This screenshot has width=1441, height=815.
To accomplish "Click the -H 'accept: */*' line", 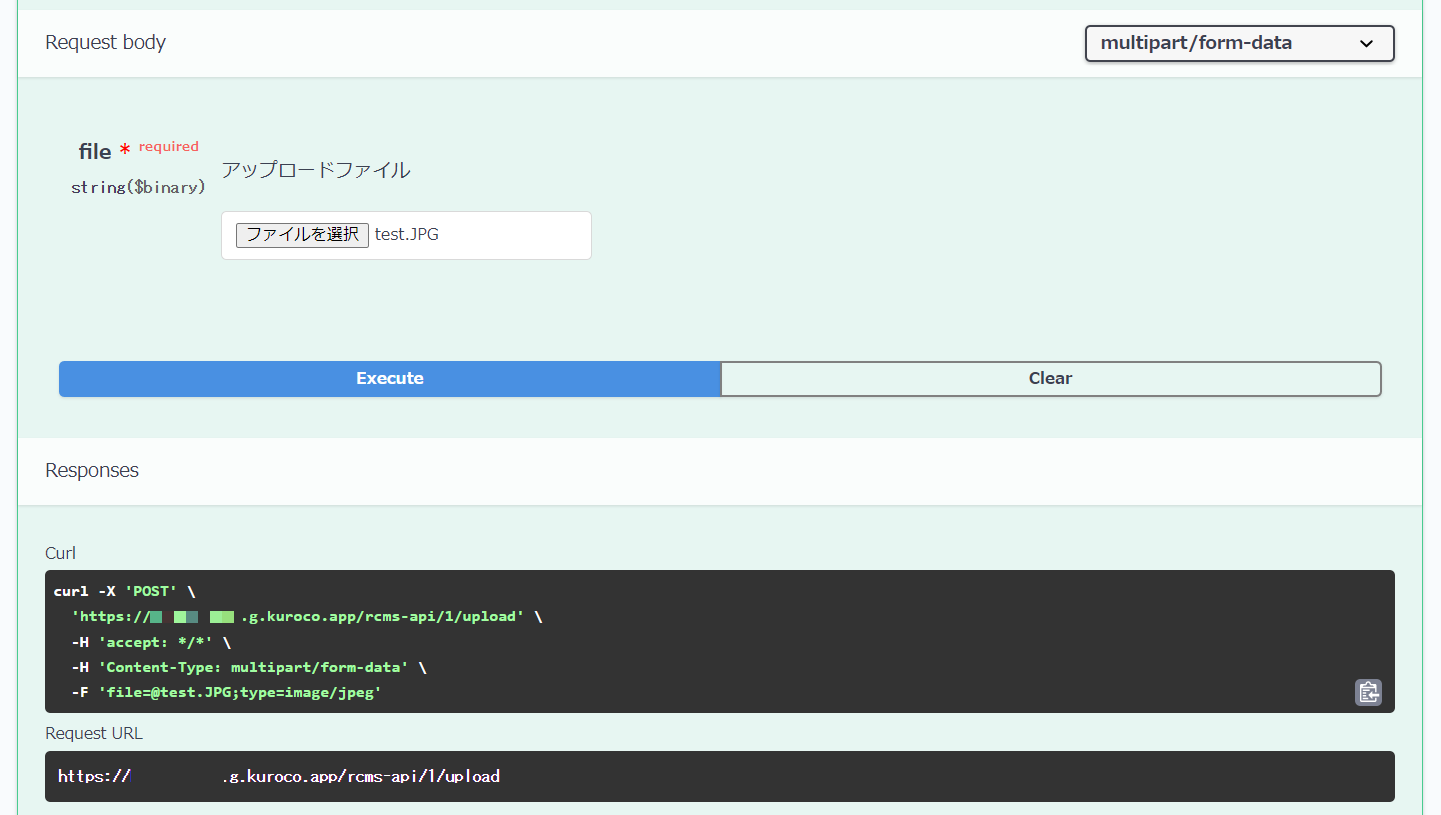I will click(151, 642).
